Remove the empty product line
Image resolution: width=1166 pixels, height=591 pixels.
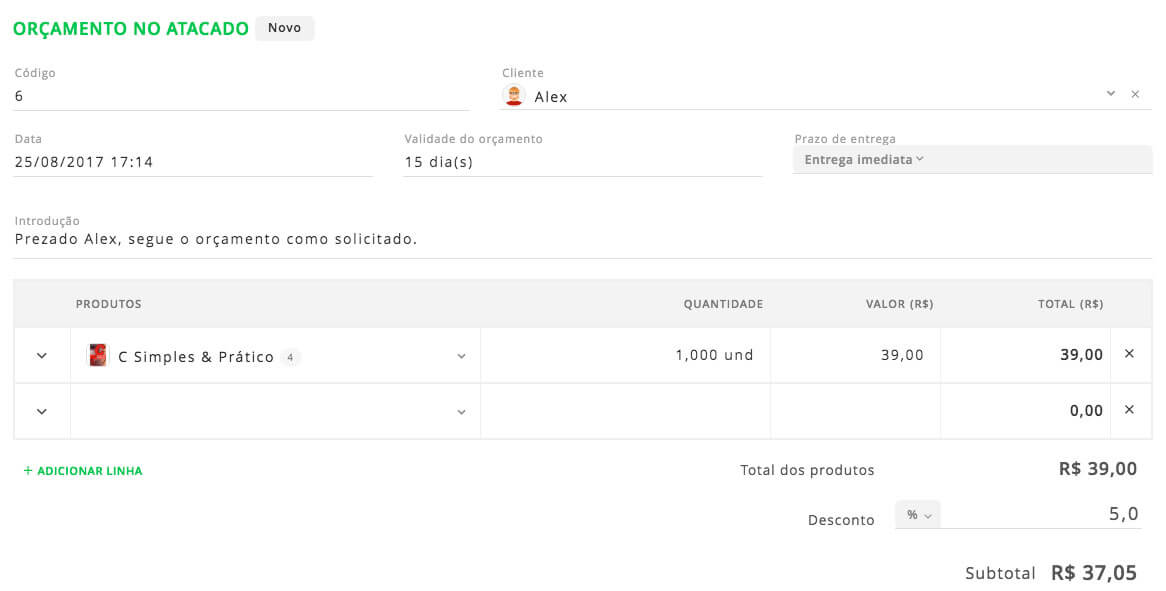point(1129,410)
